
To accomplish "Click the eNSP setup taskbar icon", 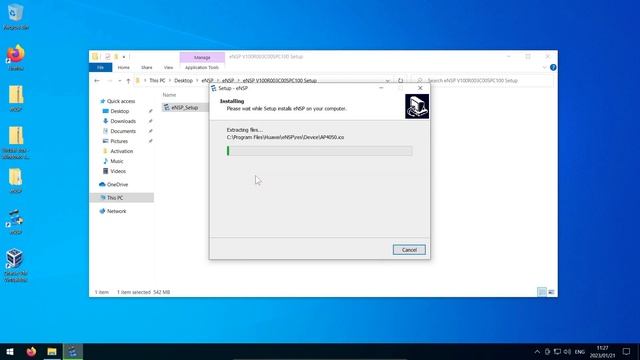I will pos(73,351).
